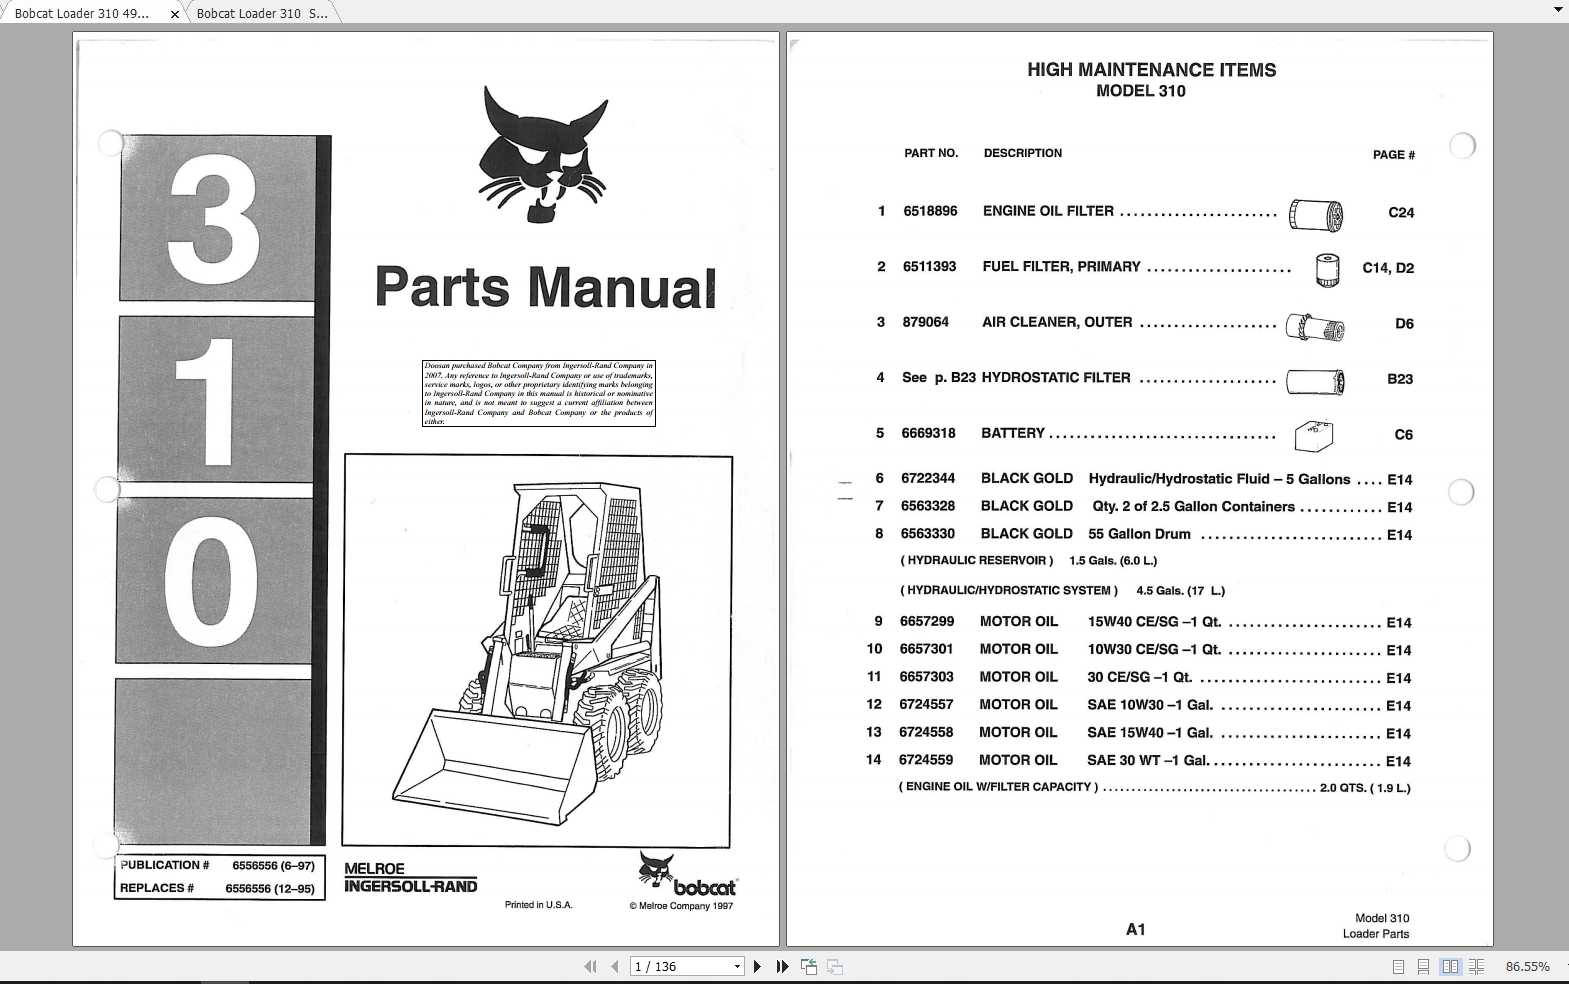Select the Bobcat Loader 310 49... tab
Screen dimensions: 1569x984
(82, 13)
